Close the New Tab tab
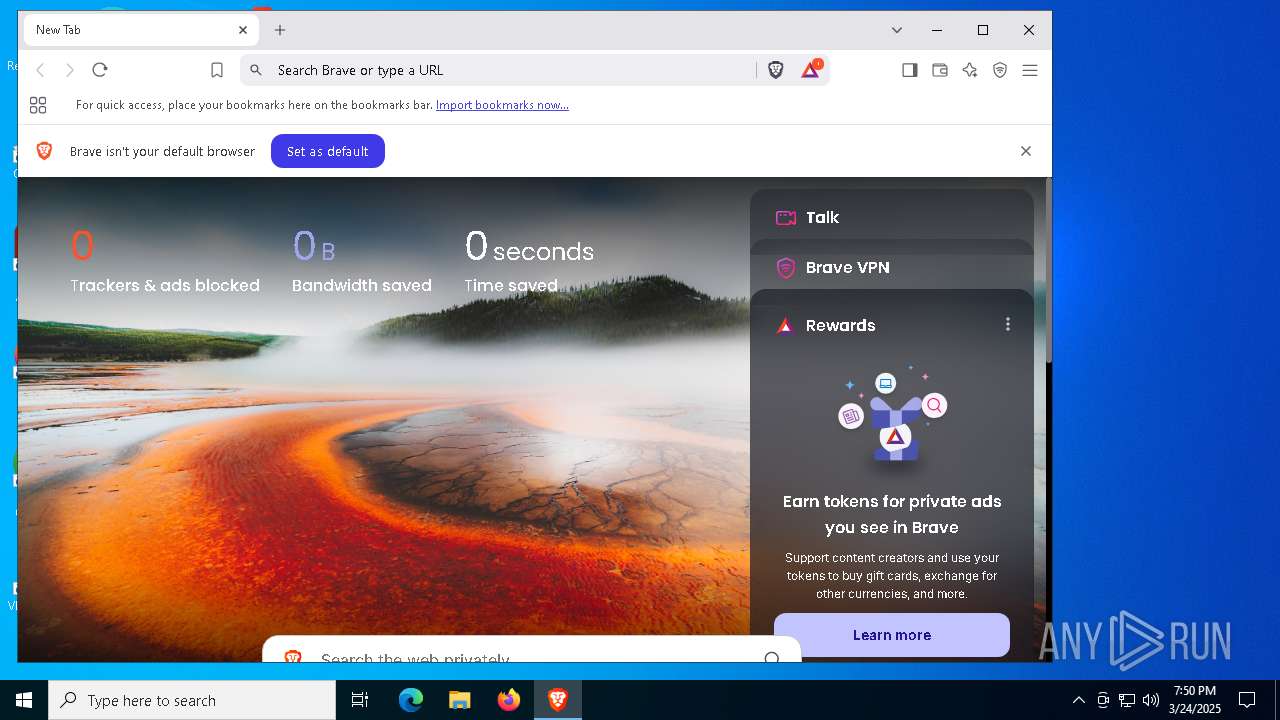The height and width of the screenshot is (720, 1280). tap(243, 30)
